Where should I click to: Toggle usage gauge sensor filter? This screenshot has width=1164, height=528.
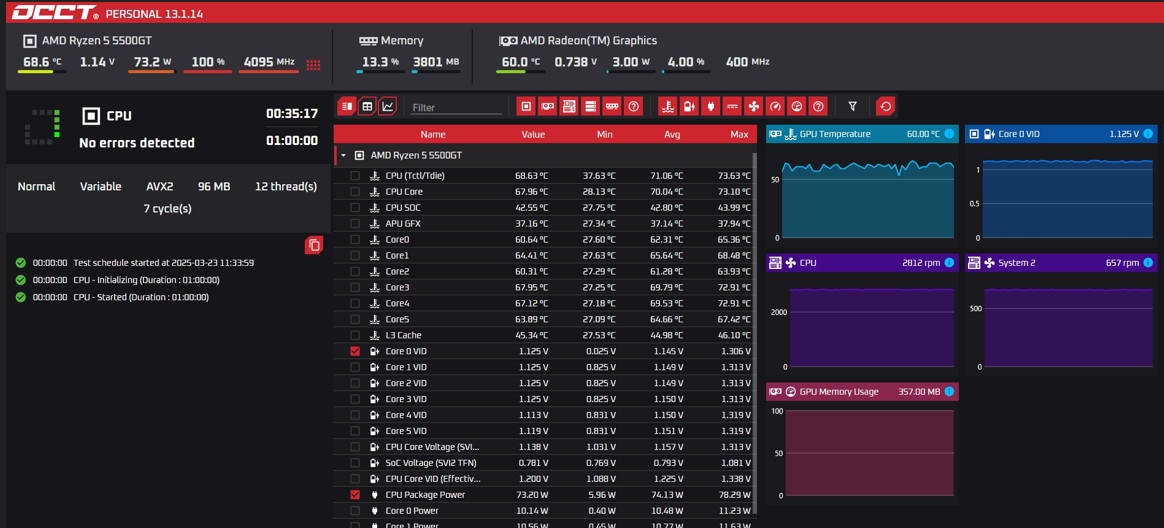[797, 107]
